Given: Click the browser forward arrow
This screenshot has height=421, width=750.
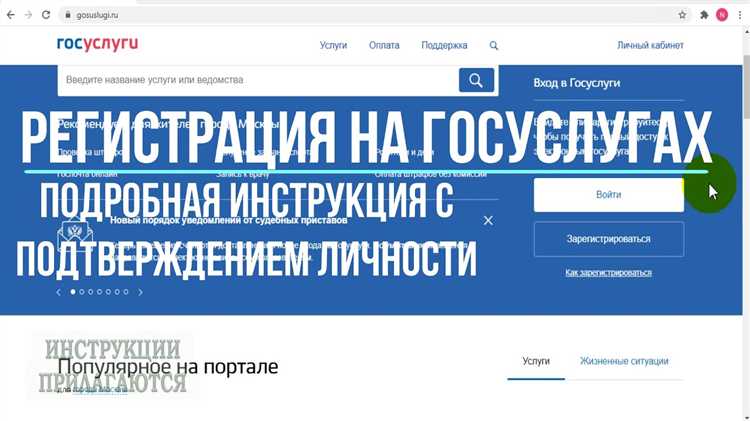Looking at the screenshot, I should 28,15.
